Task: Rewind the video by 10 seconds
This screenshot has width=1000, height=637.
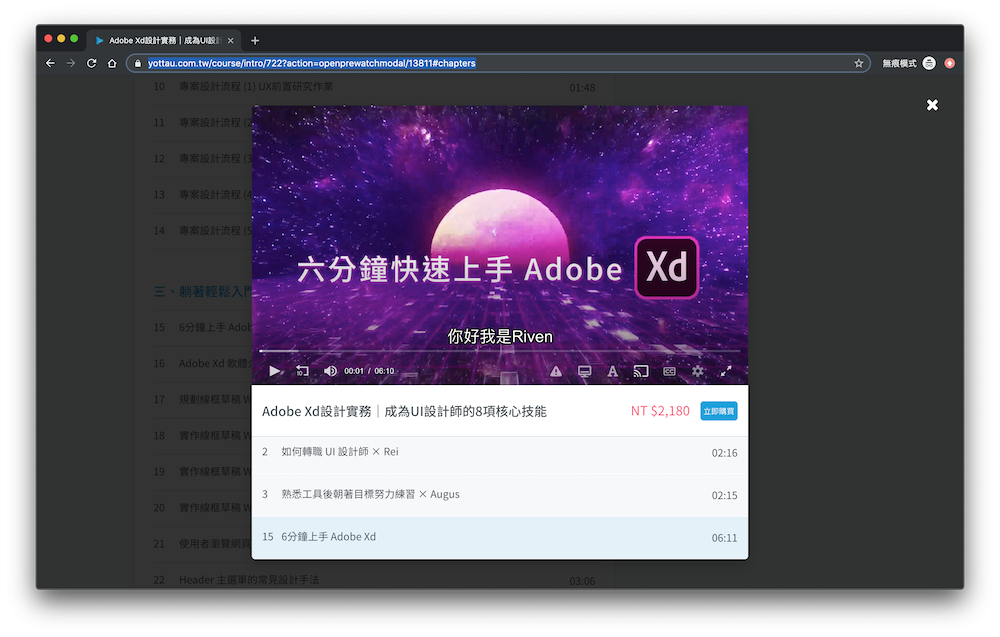Action: pyautogui.click(x=302, y=371)
